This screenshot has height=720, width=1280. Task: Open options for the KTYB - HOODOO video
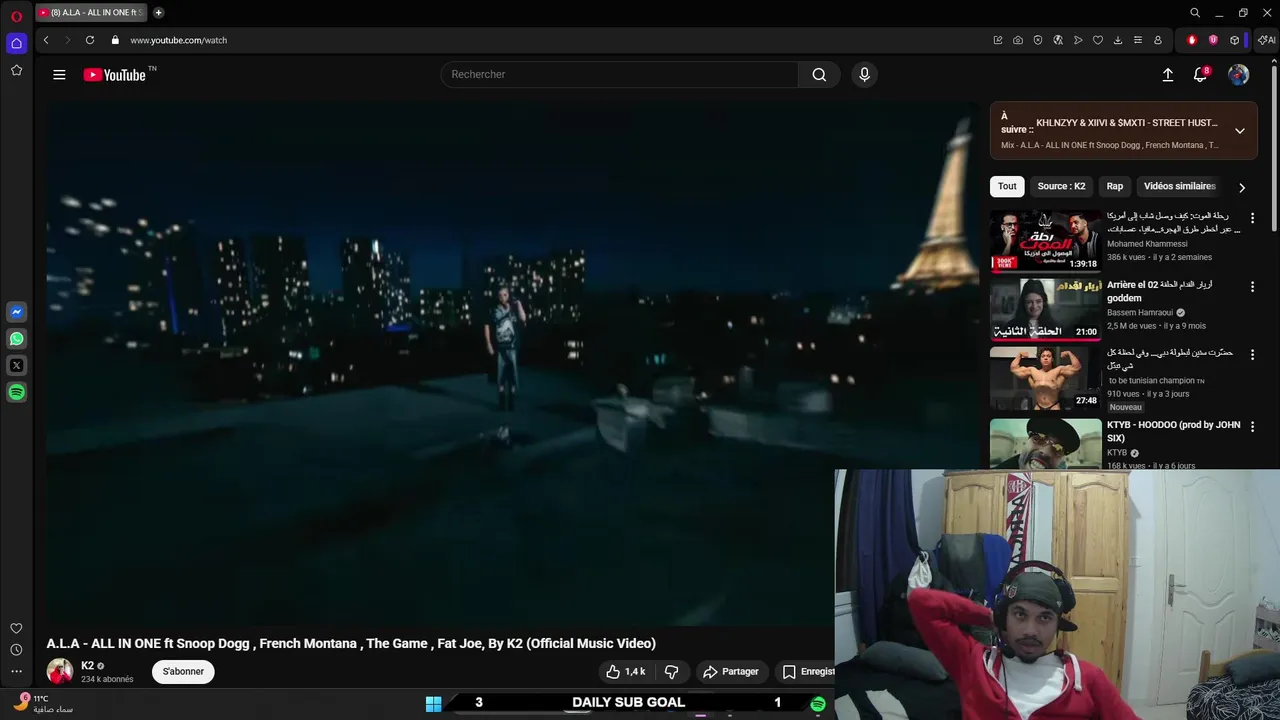(1252, 427)
